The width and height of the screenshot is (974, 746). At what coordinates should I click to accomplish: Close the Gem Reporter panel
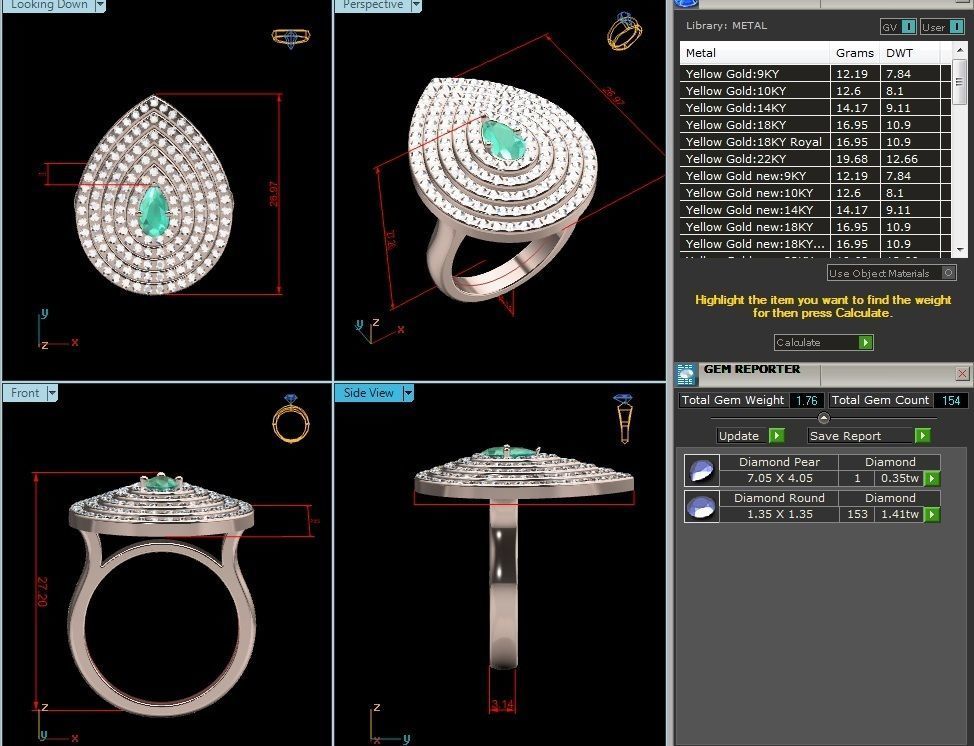pos(962,373)
